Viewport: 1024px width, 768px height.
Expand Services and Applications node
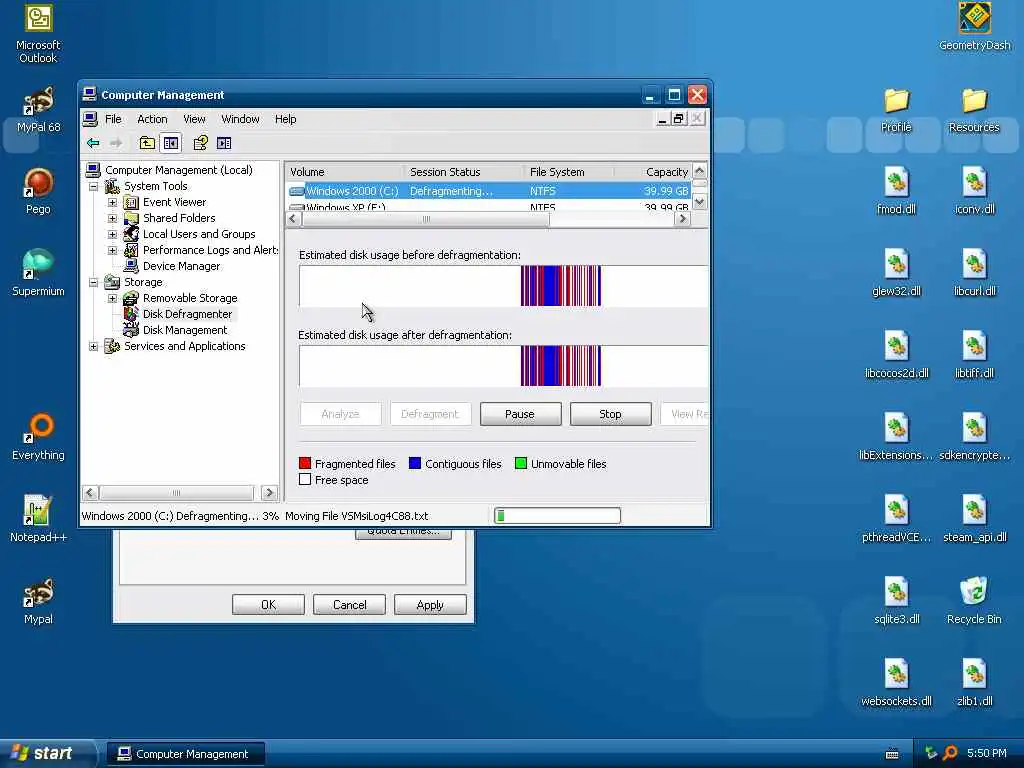pos(93,347)
